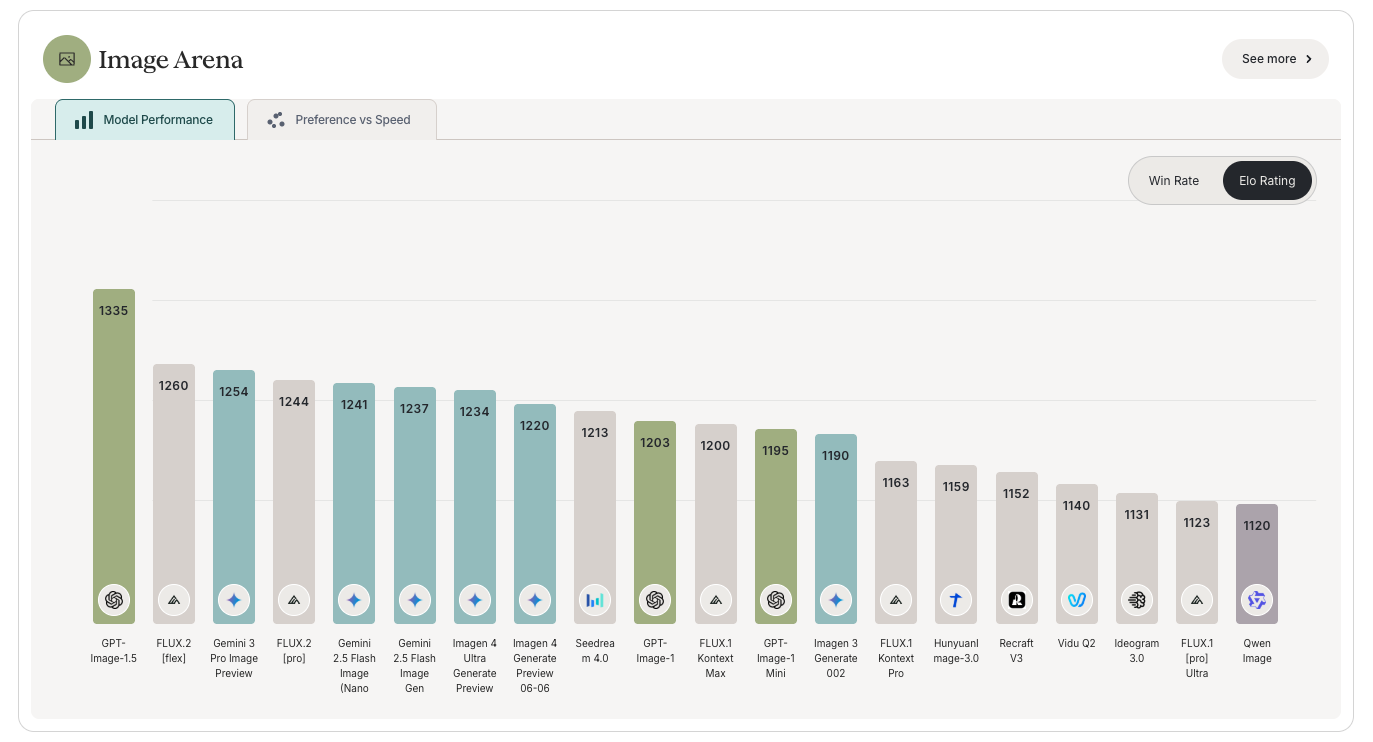
Task: Click the Image Arena header picture icon
Action: [67, 59]
